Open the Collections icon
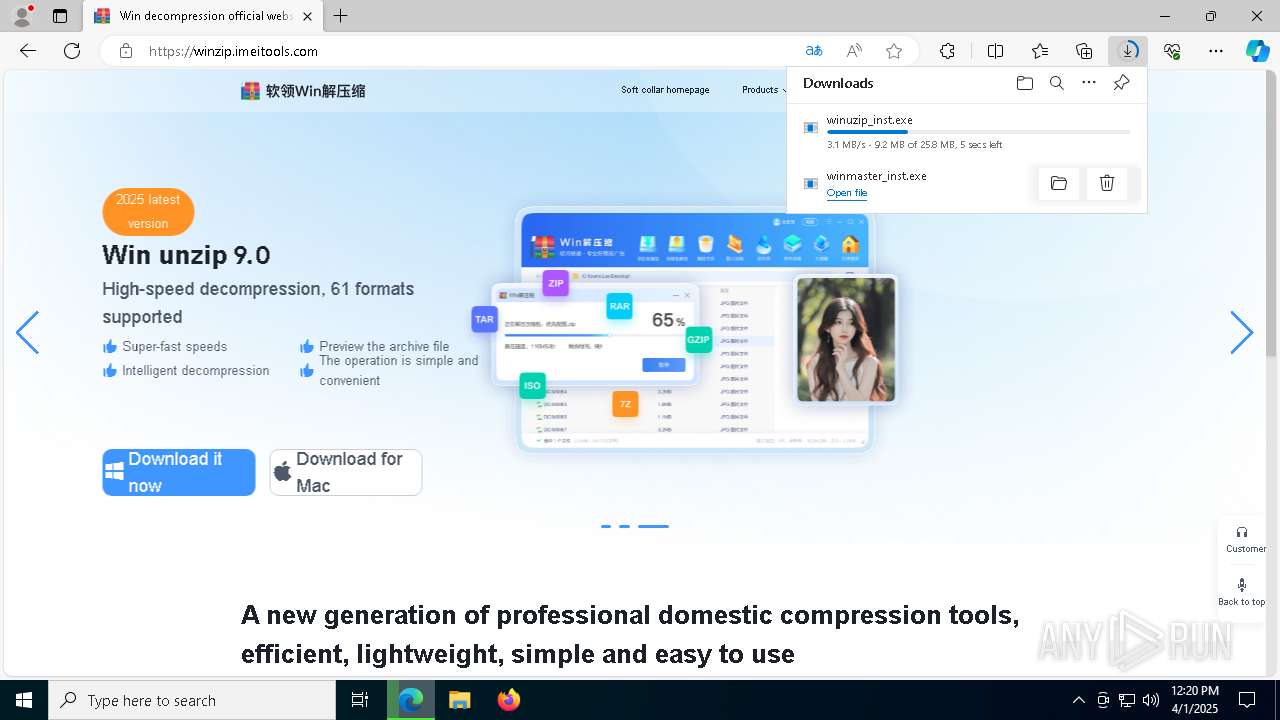1280x720 pixels. click(x=1084, y=51)
